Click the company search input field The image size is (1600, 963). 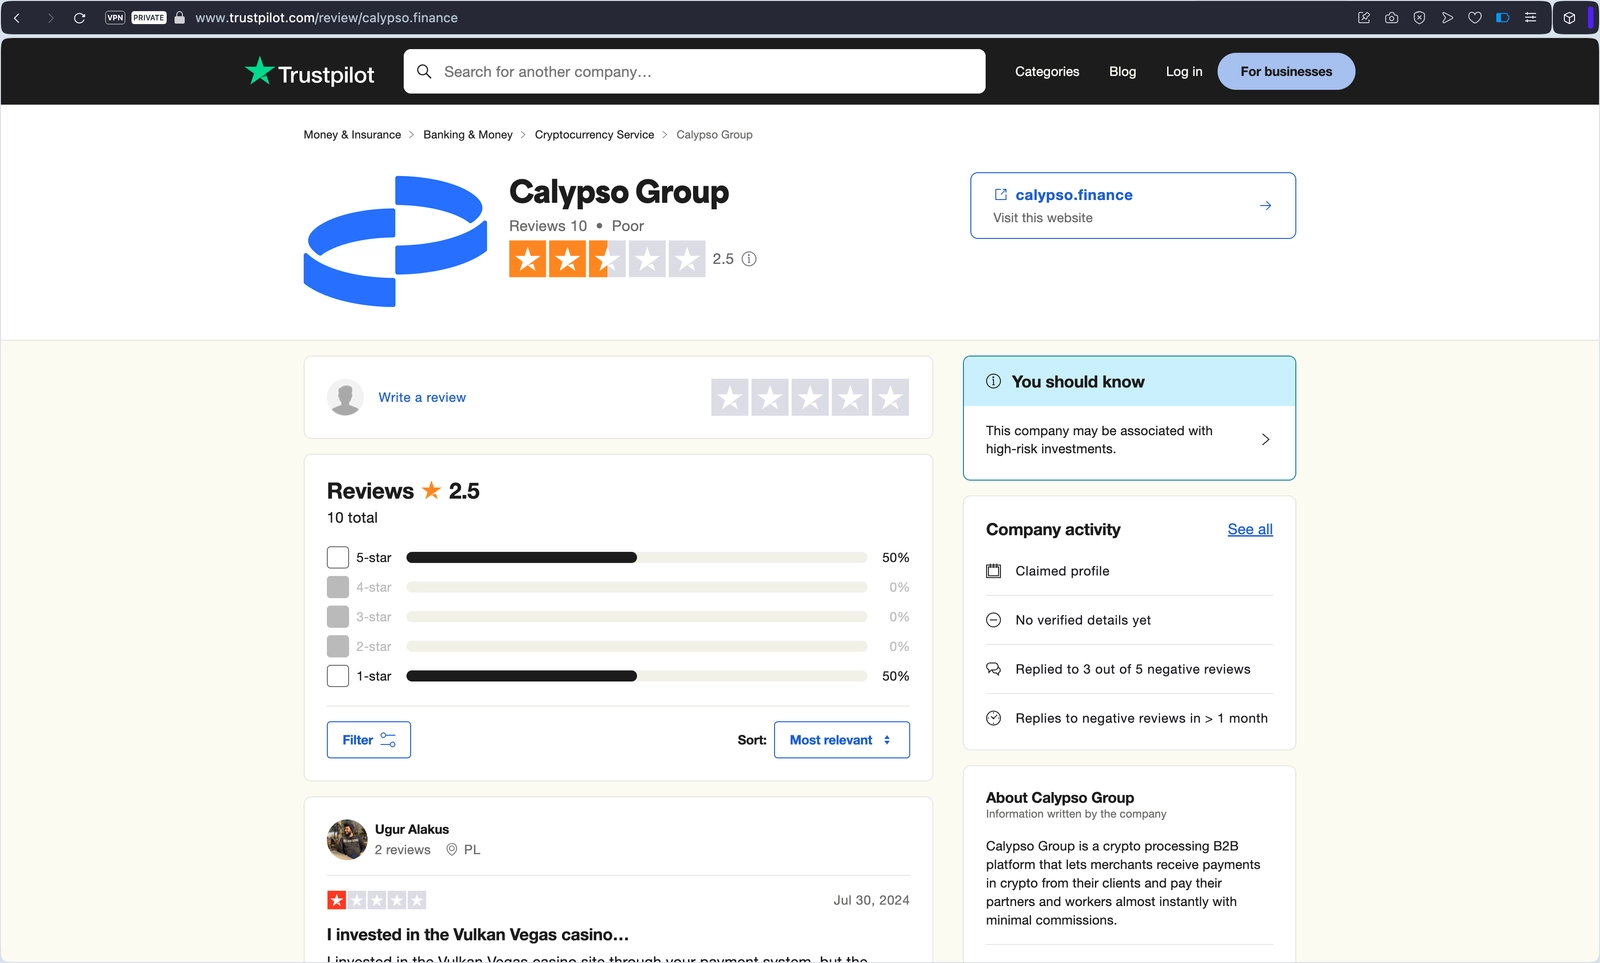[694, 71]
